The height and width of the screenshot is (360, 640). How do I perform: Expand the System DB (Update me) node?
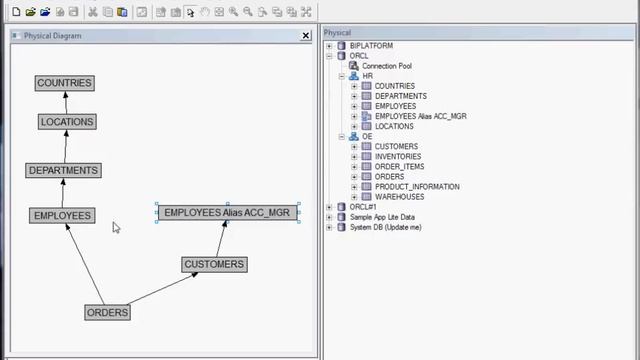[329, 227]
